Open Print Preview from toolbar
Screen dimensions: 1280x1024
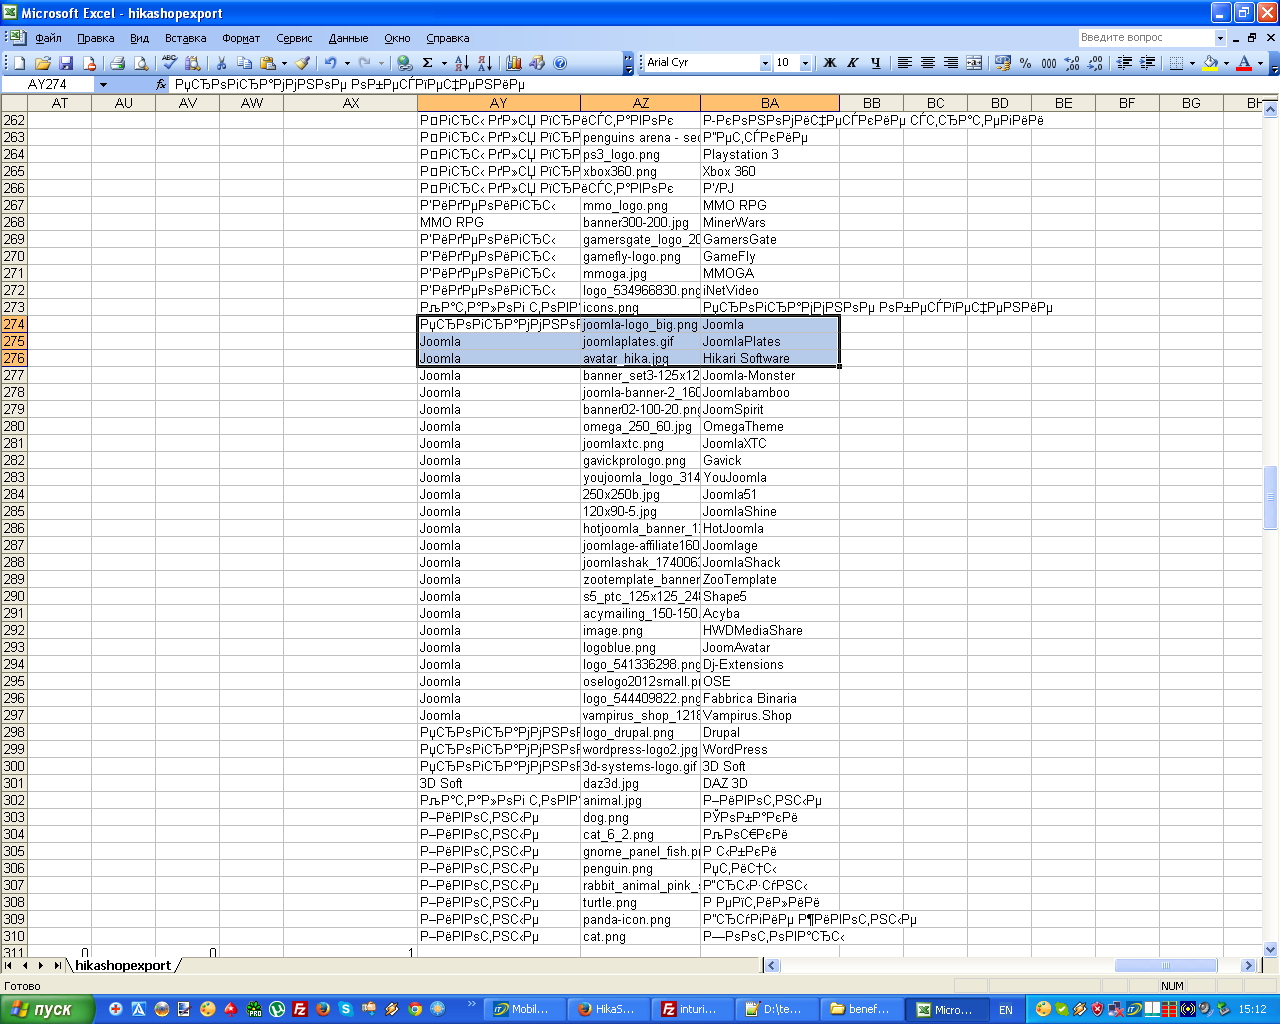(x=141, y=63)
